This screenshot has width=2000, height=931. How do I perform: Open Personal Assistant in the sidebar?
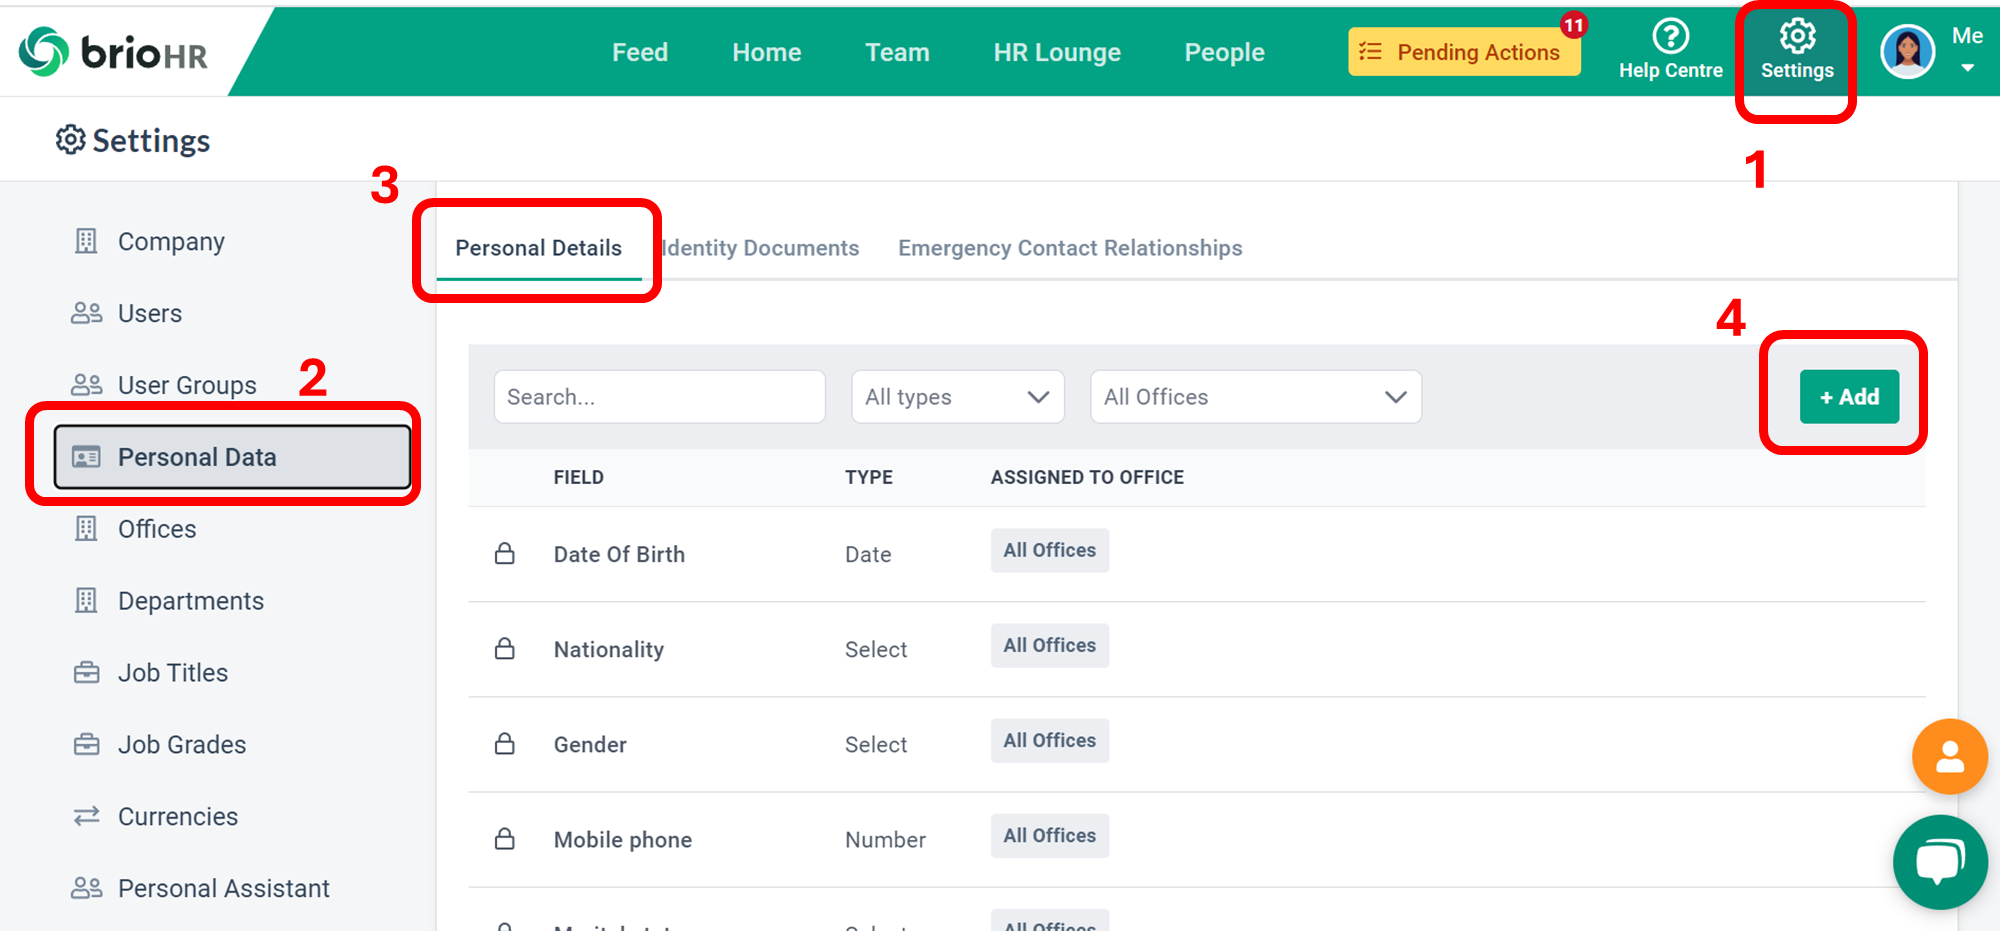point(224,889)
